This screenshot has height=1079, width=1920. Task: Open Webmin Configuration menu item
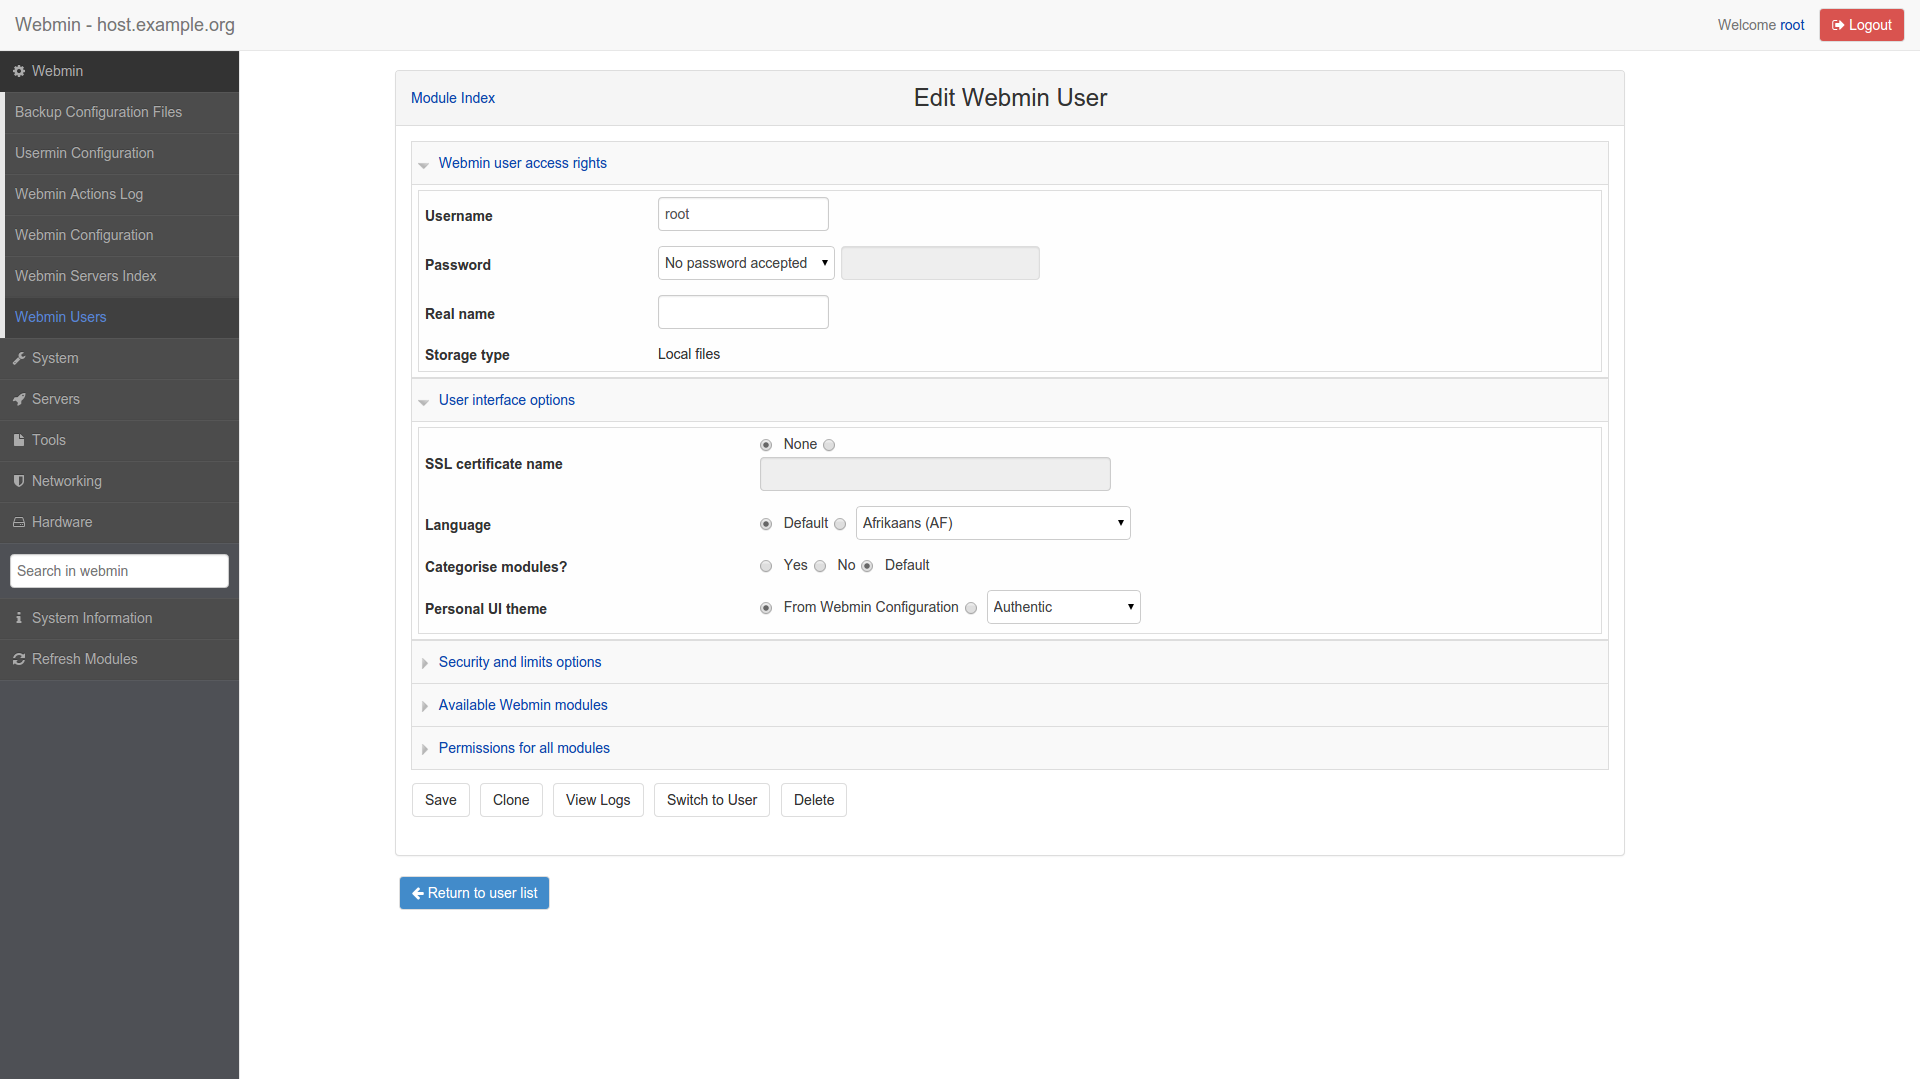pos(121,235)
